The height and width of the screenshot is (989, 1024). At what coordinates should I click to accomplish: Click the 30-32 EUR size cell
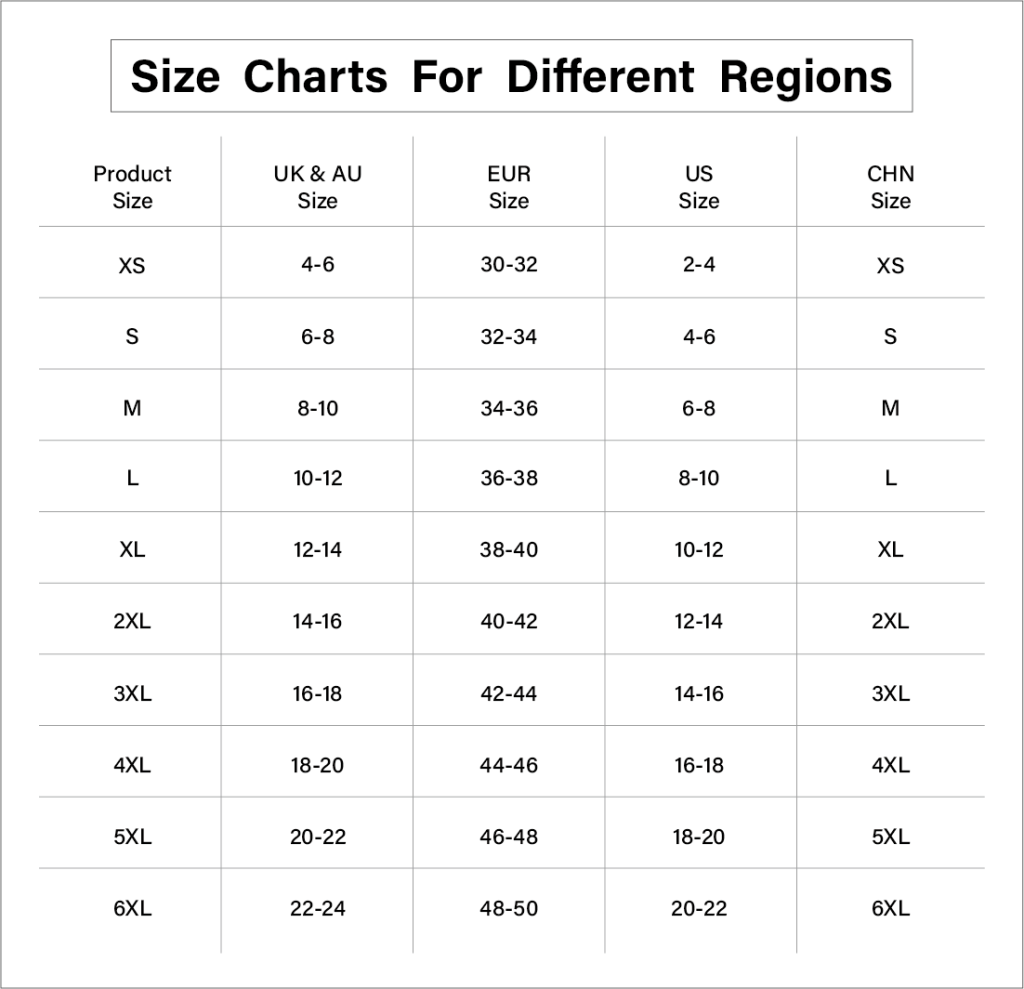click(x=509, y=265)
